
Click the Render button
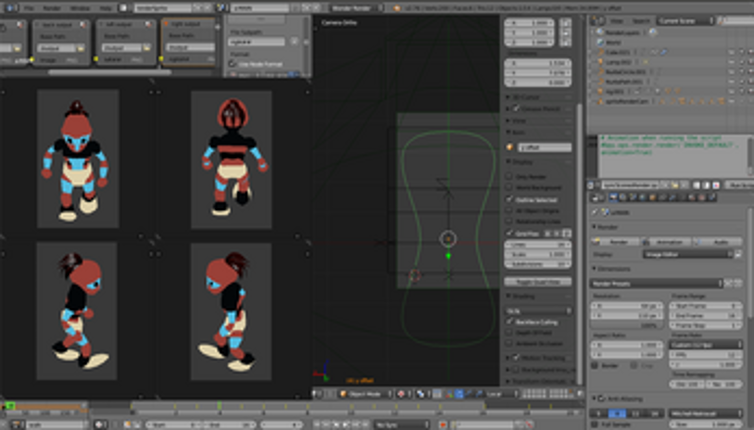pyautogui.click(x=615, y=241)
